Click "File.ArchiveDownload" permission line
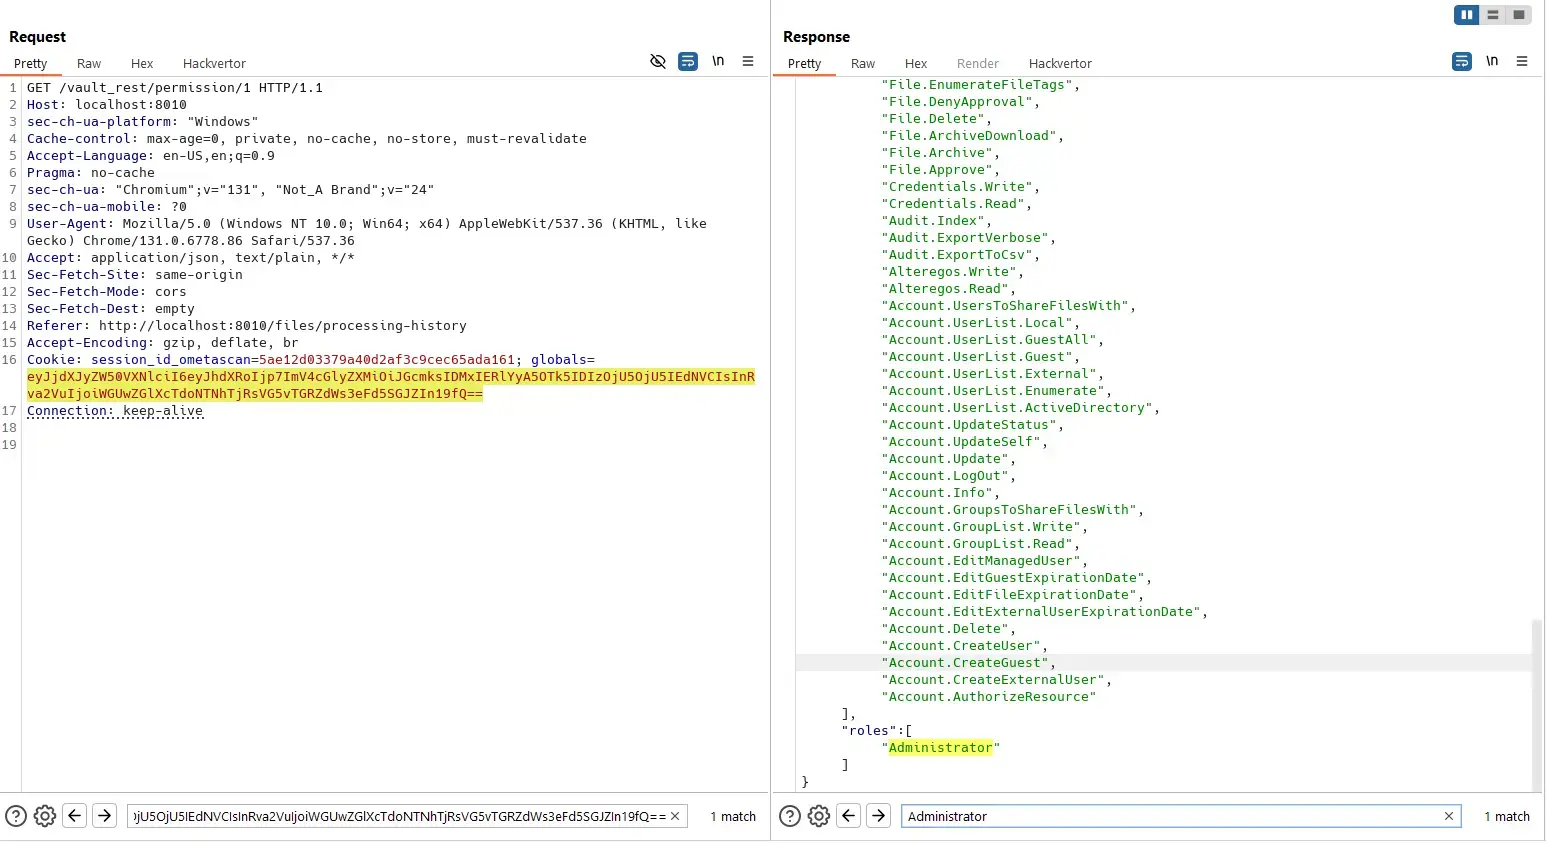This screenshot has height=843, width=1546. [972, 136]
